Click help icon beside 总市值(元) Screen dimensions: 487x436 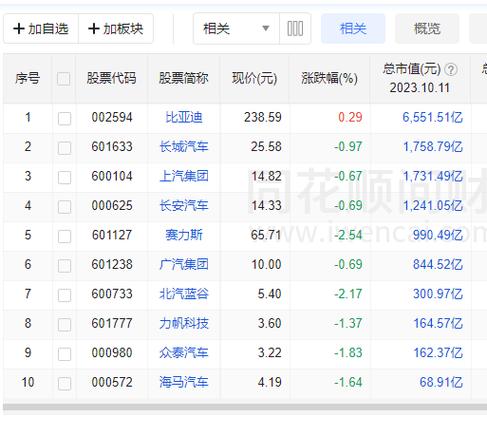(451, 70)
